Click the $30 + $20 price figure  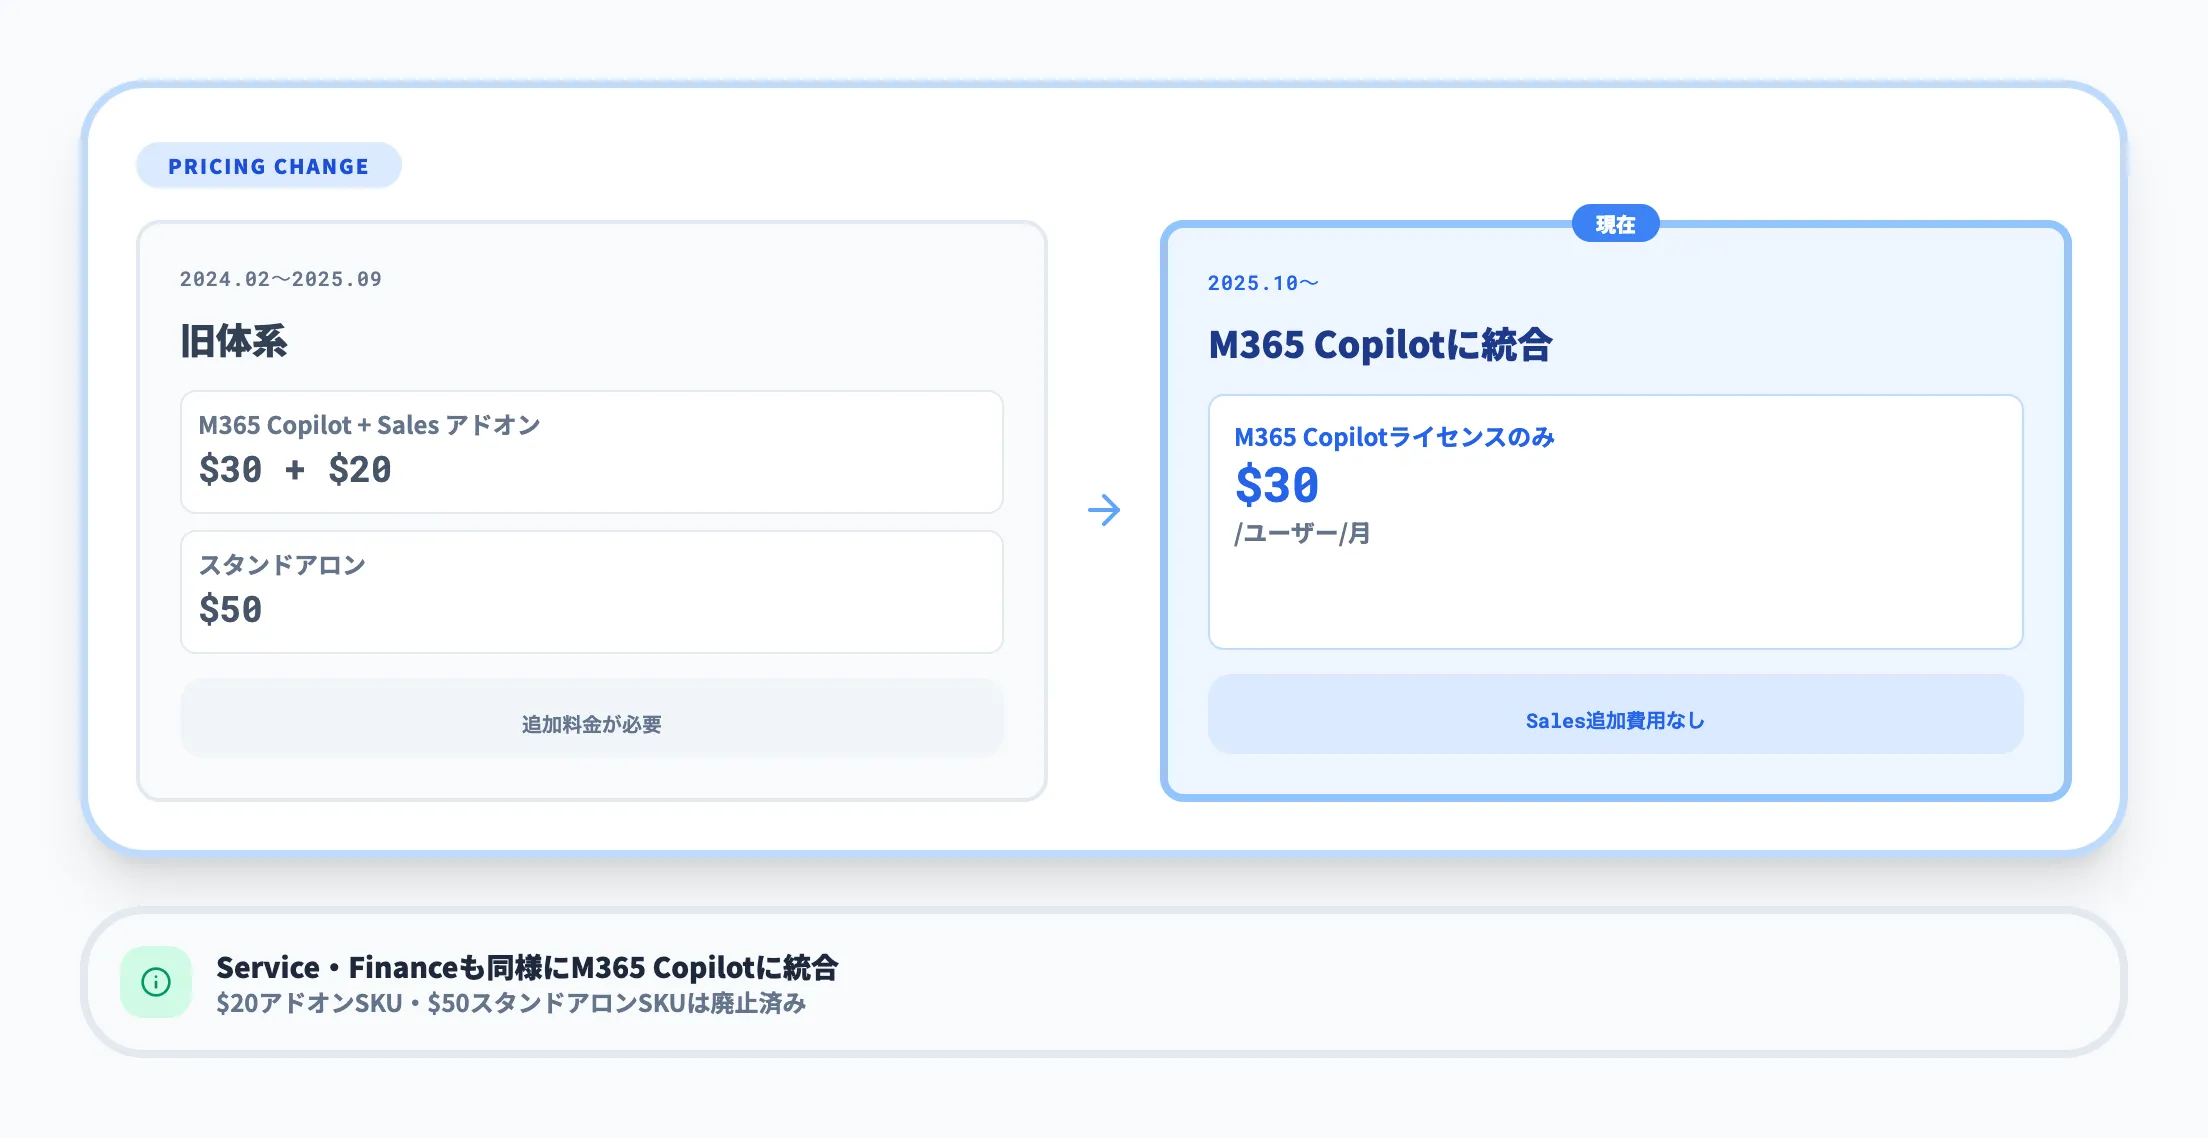coord(294,468)
